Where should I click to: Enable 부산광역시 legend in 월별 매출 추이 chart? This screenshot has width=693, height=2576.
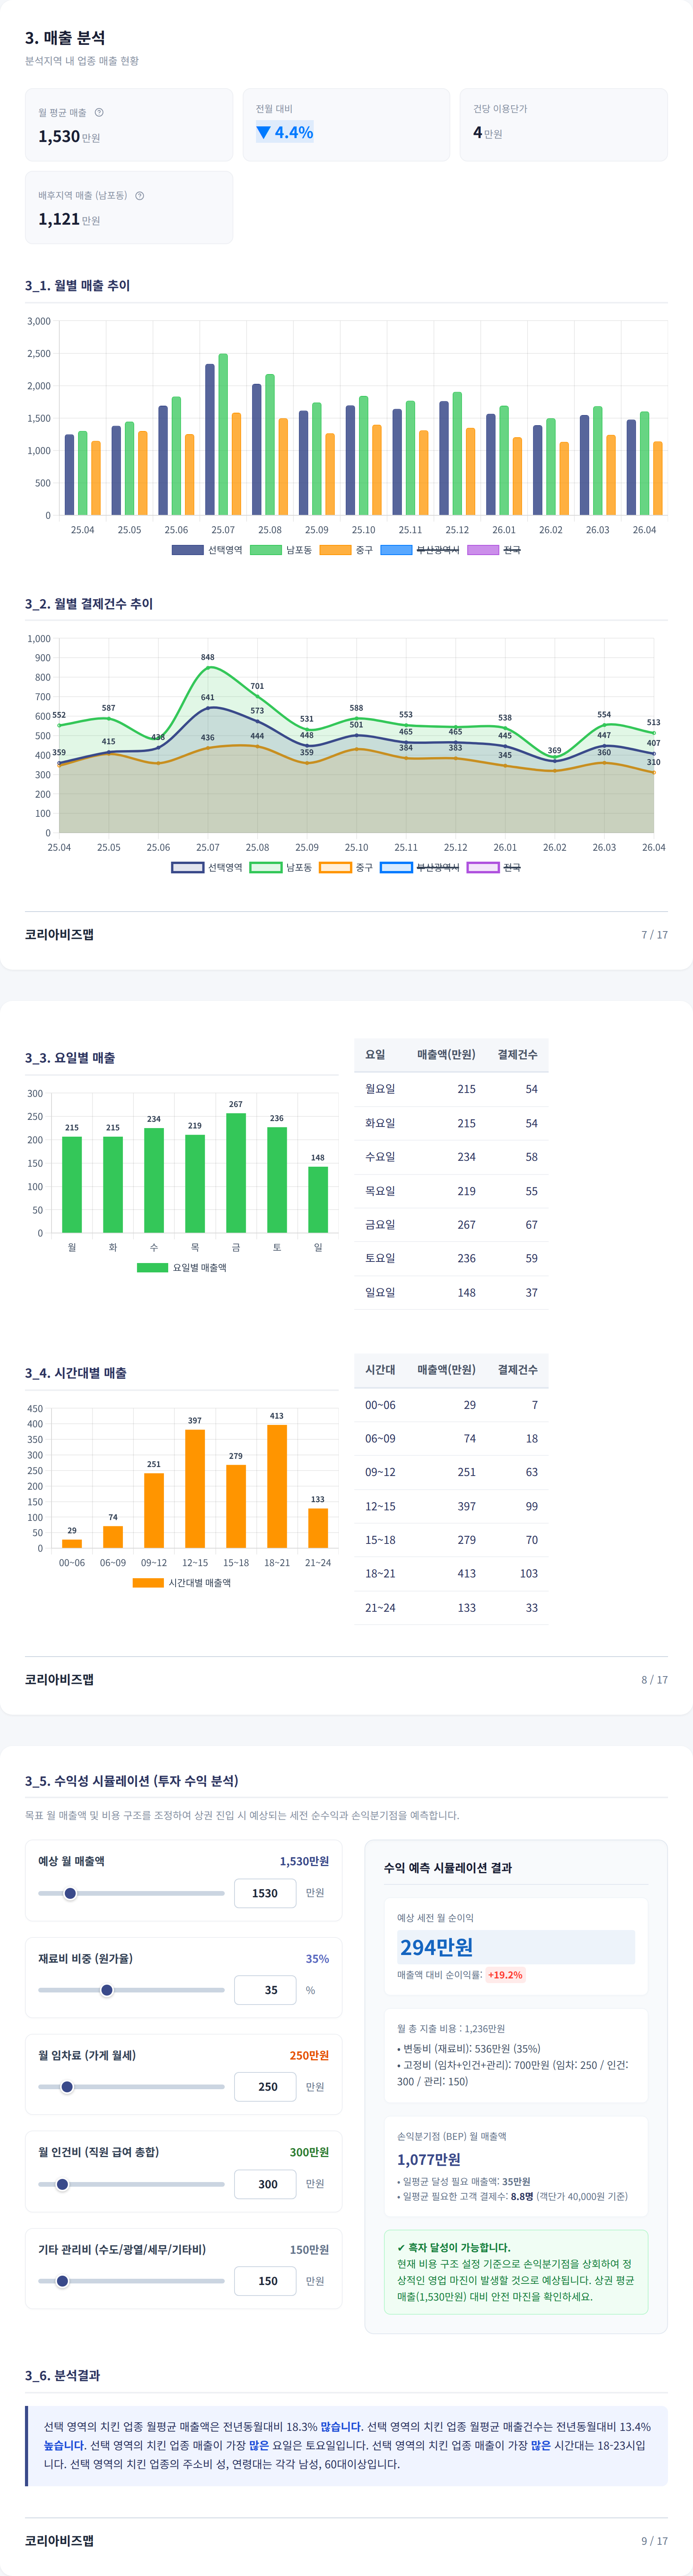[420, 550]
